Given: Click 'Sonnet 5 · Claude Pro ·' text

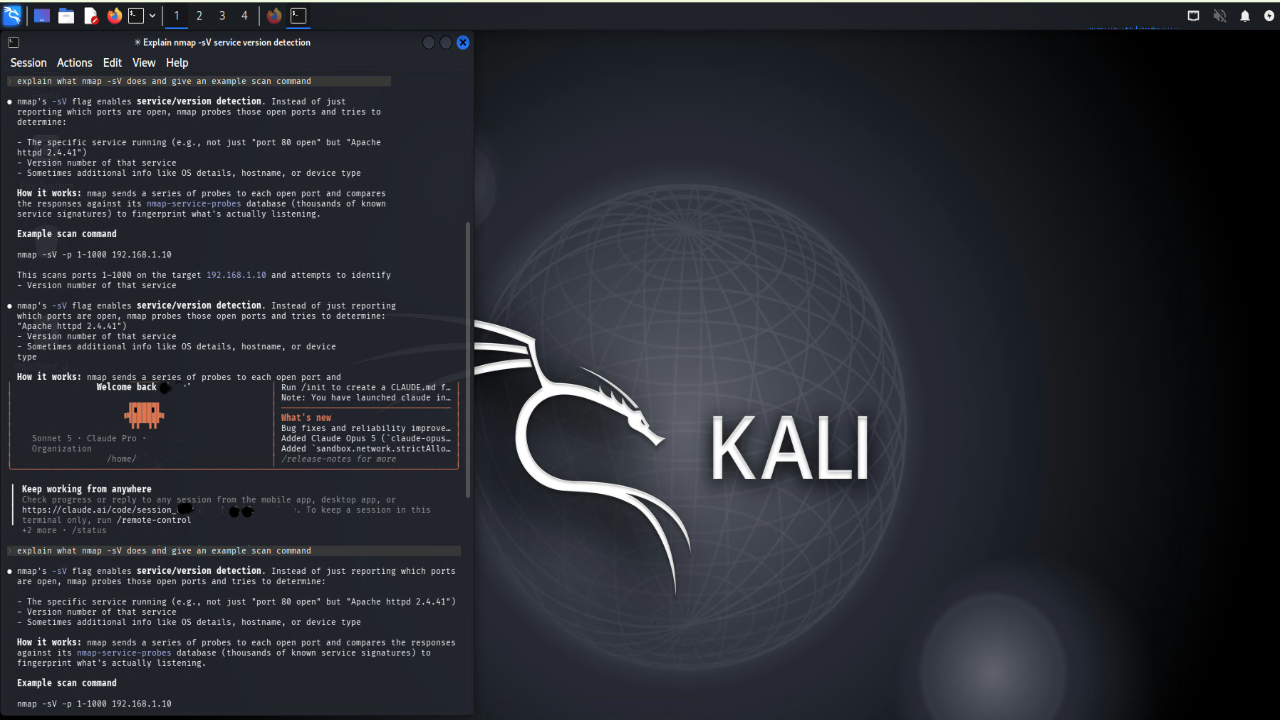Looking at the screenshot, I should click(x=89, y=438).
